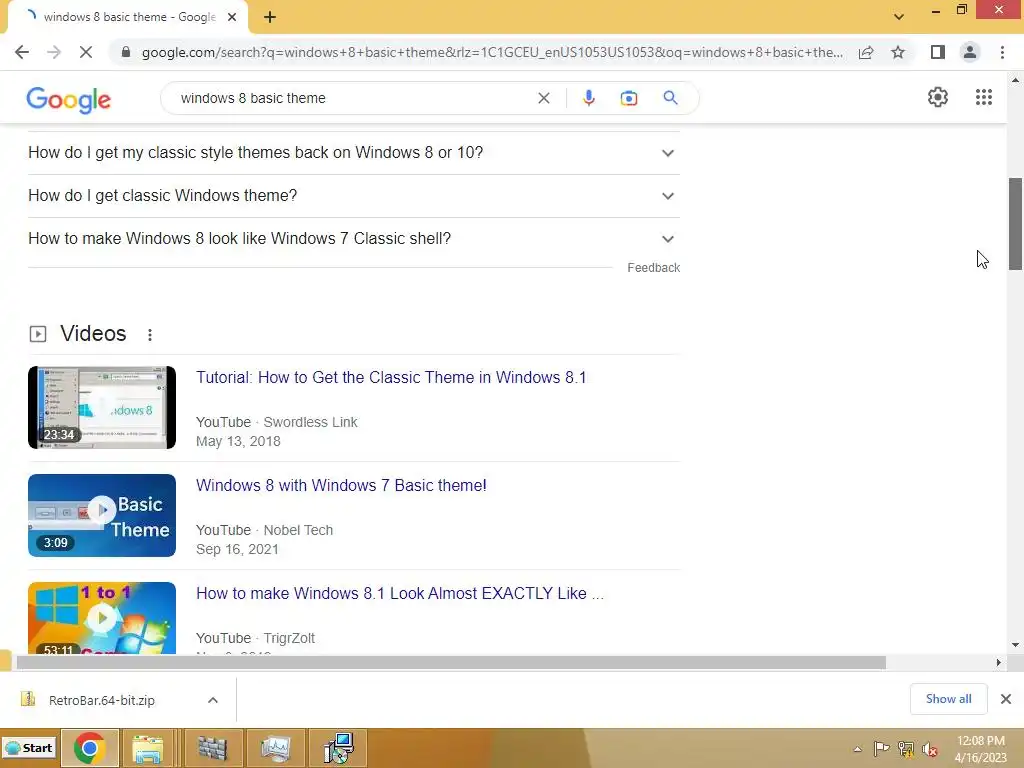Go back to the previous page
The height and width of the screenshot is (768, 1024).
click(22, 52)
